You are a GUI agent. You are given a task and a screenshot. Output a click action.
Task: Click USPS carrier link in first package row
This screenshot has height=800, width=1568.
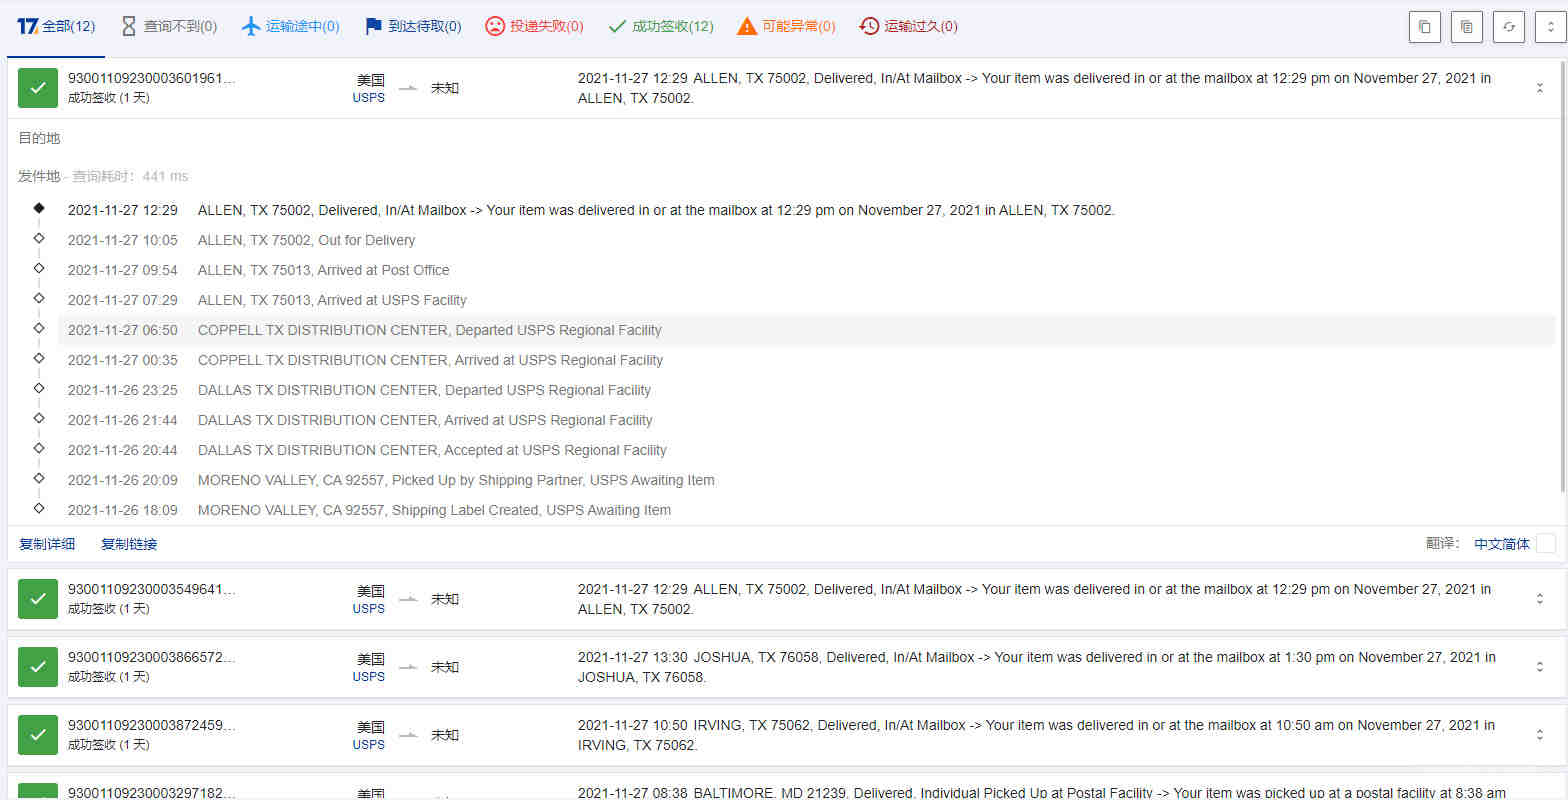click(x=368, y=98)
